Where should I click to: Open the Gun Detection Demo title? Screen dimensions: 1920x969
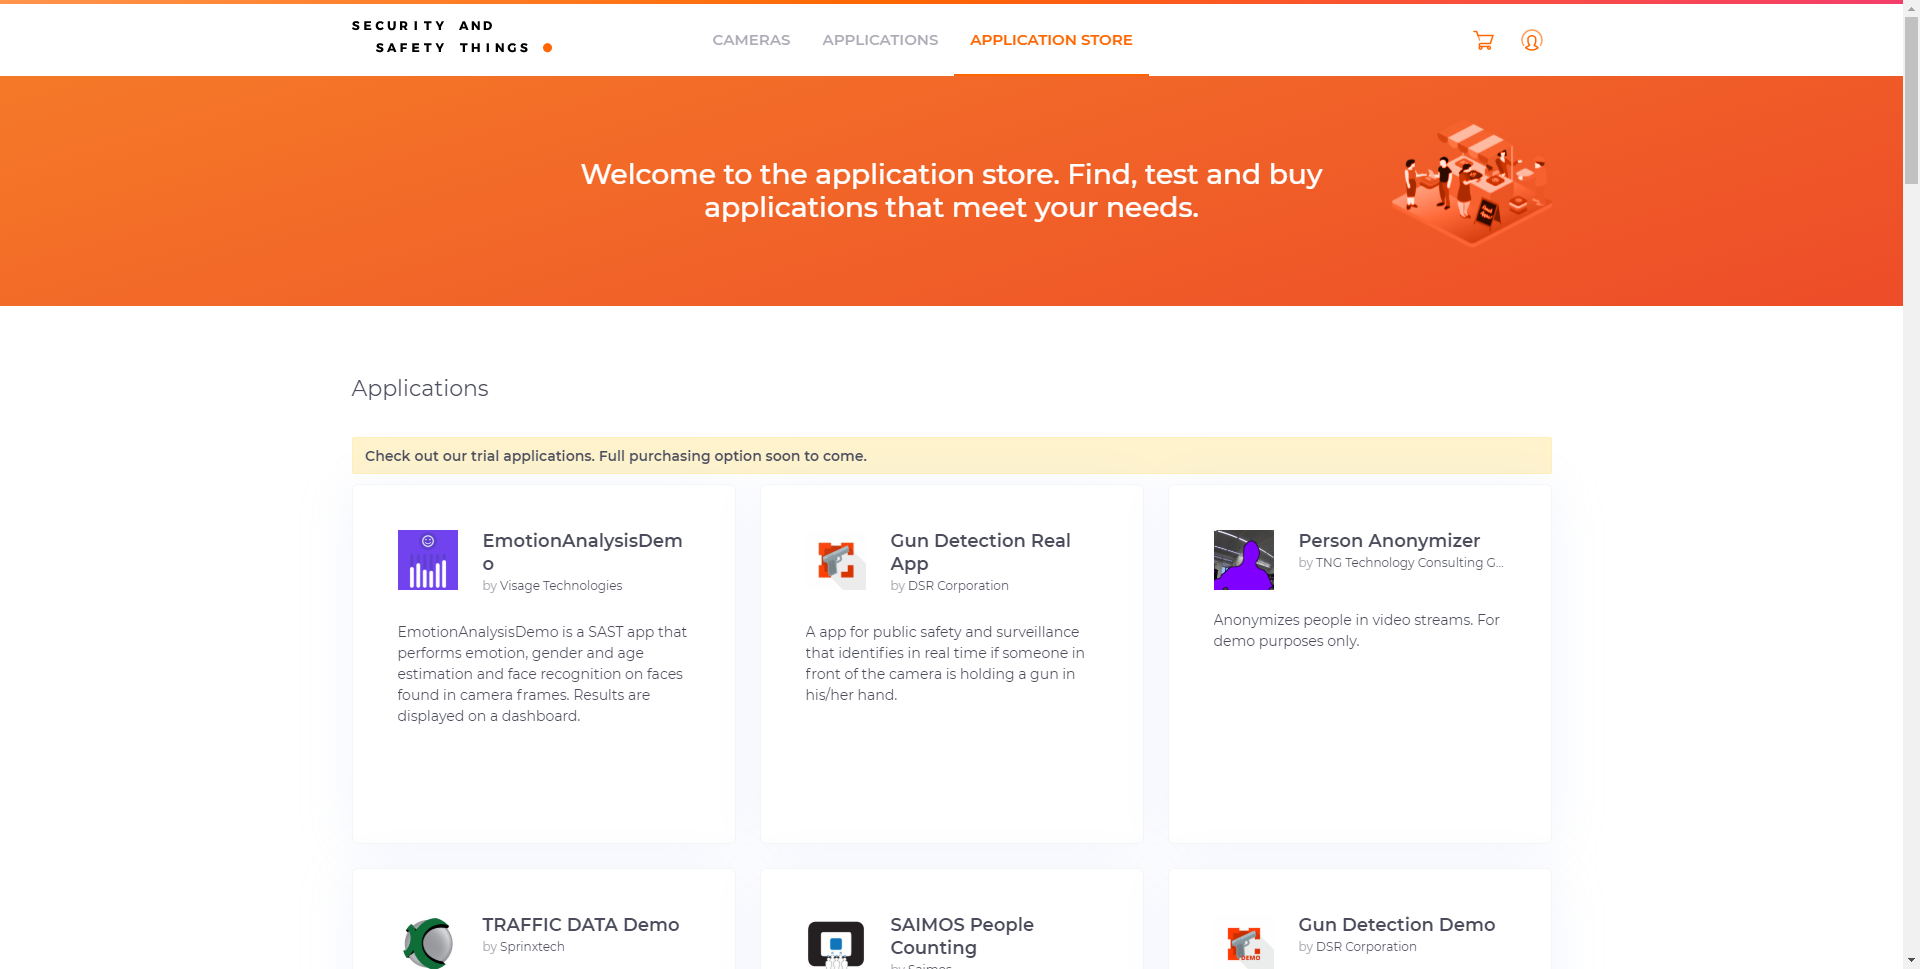[x=1396, y=924]
